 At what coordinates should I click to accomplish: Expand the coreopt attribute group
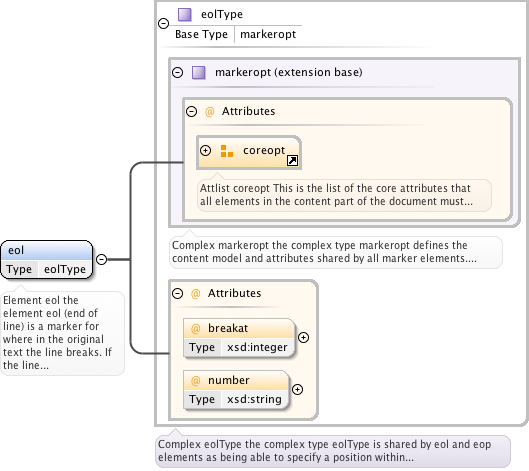click(x=205, y=150)
